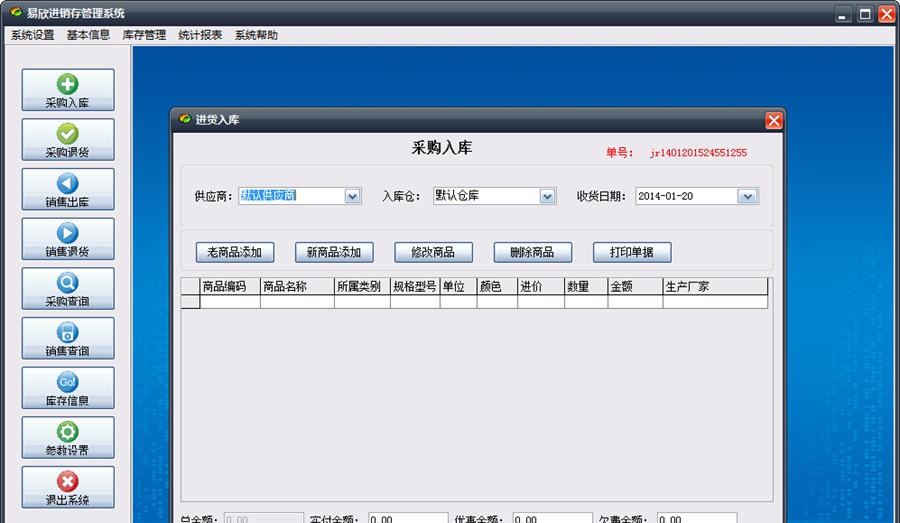900x523 pixels.
Task: Click the 进价 column header
Action: [541, 286]
